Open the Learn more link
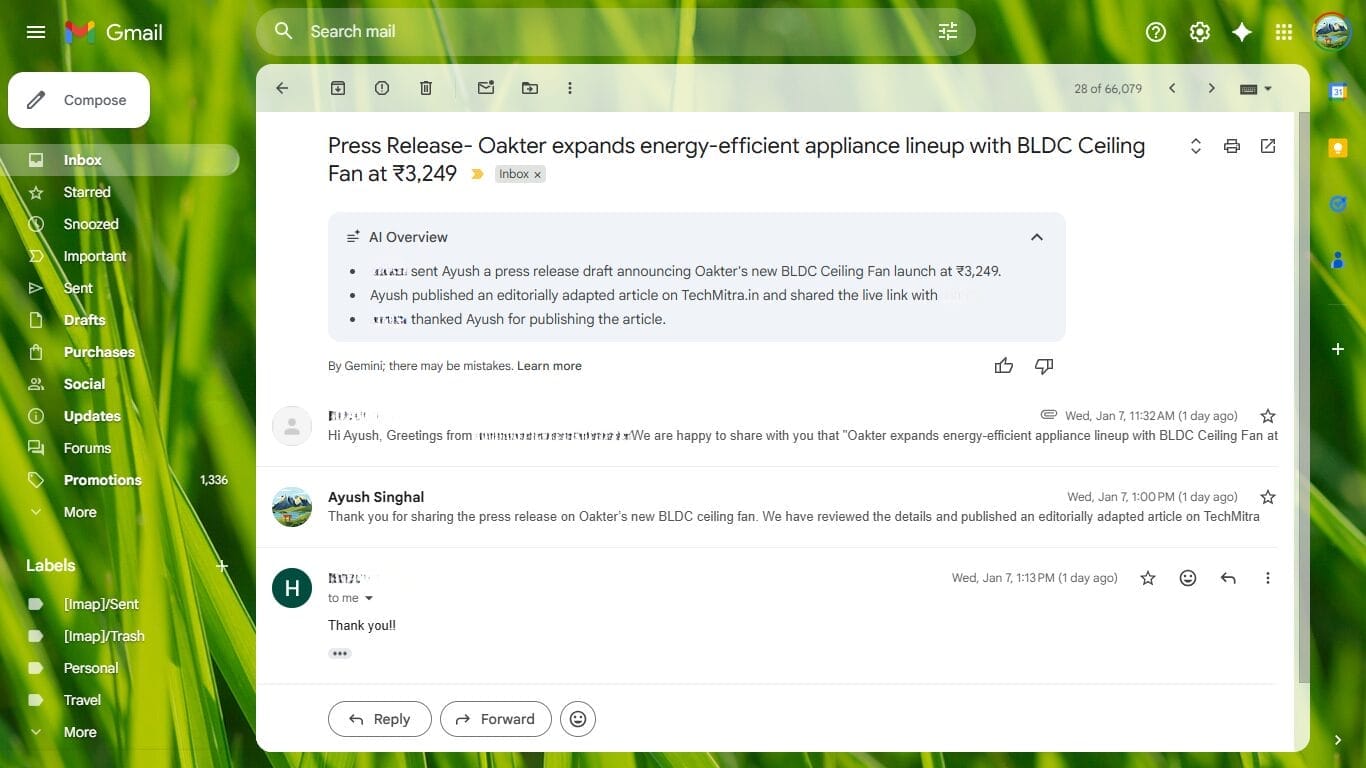 coord(549,366)
